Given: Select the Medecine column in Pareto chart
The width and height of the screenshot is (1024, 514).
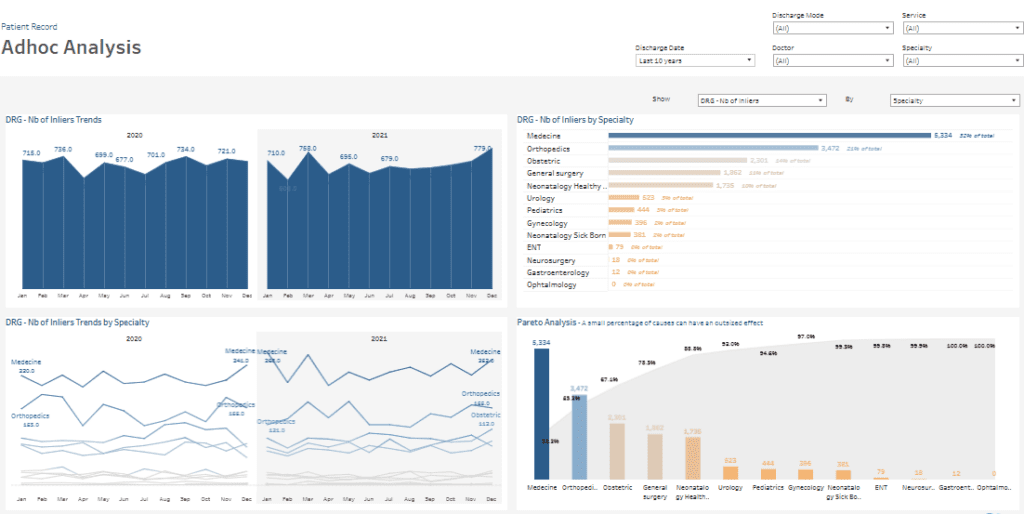Looking at the screenshot, I should coord(541,413).
